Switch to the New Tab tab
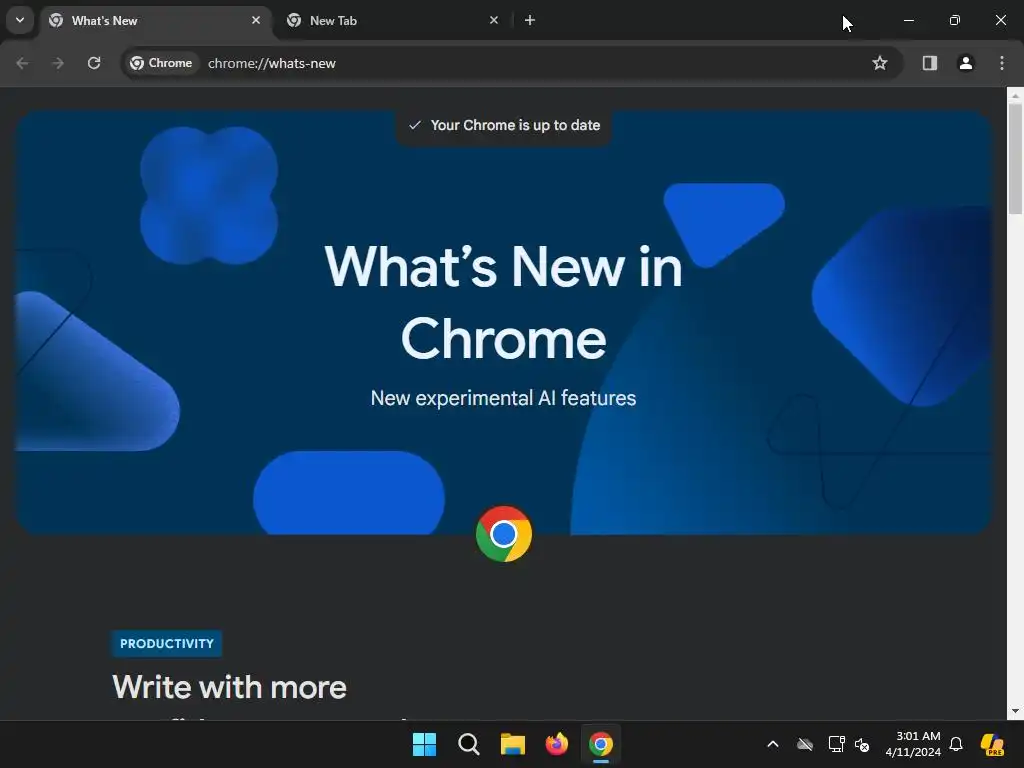Viewport: 1024px width, 768px height. click(x=392, y=20)
